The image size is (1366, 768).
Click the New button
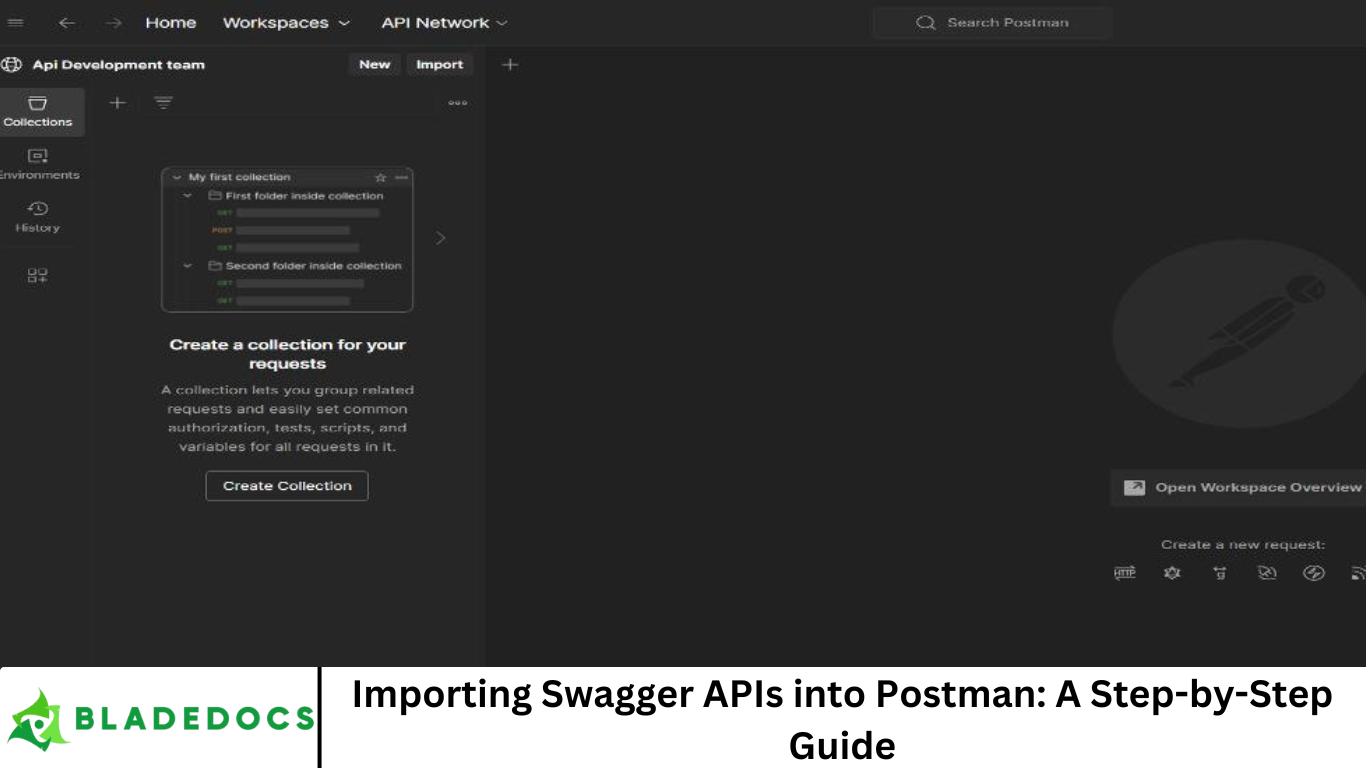coord(375,64)
